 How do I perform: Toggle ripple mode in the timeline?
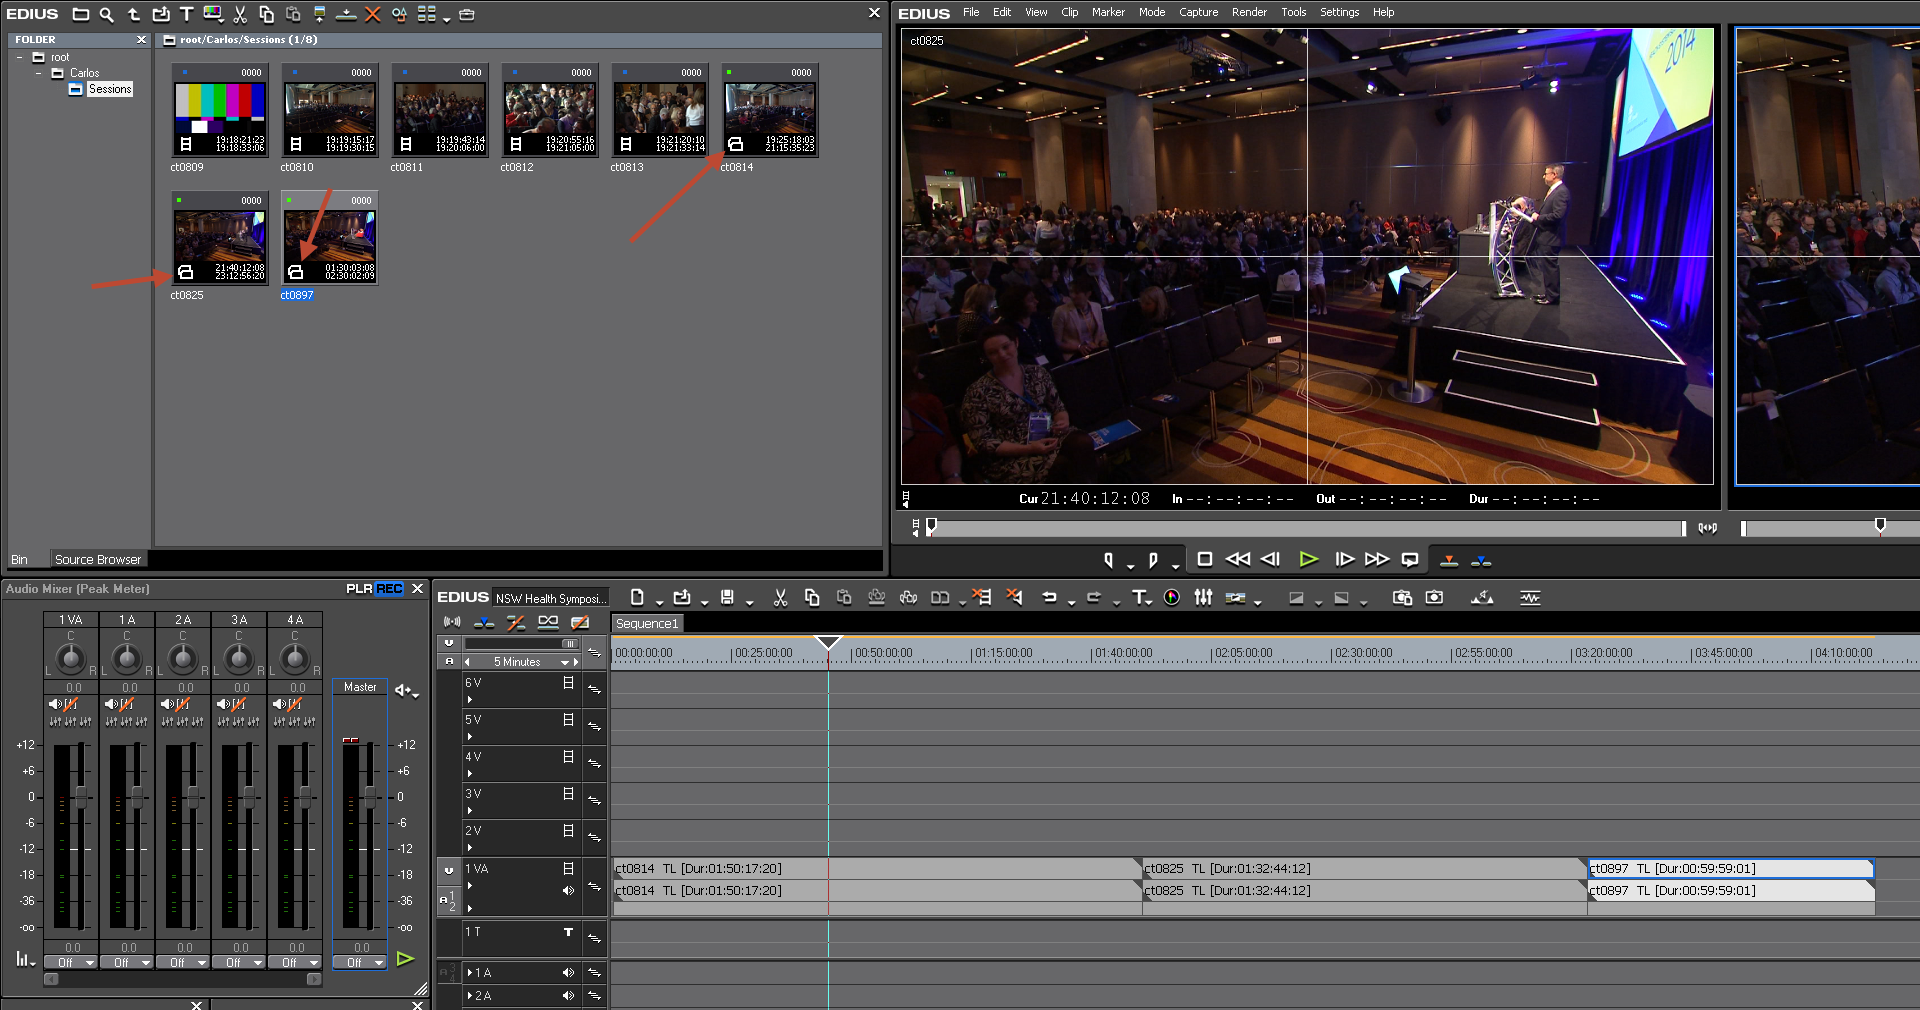click(x=516, y=623)
